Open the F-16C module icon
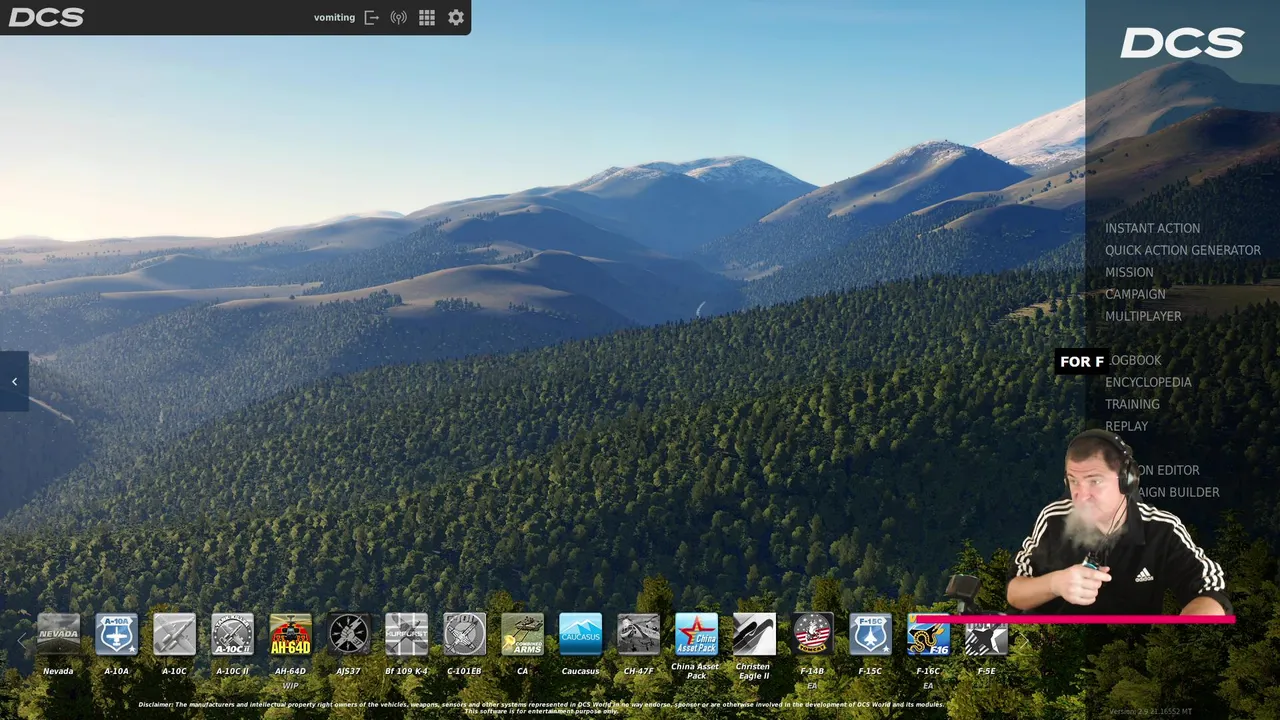Image resolution: width=1280 pixels, height=720 pixels. (x=928, y=634)
